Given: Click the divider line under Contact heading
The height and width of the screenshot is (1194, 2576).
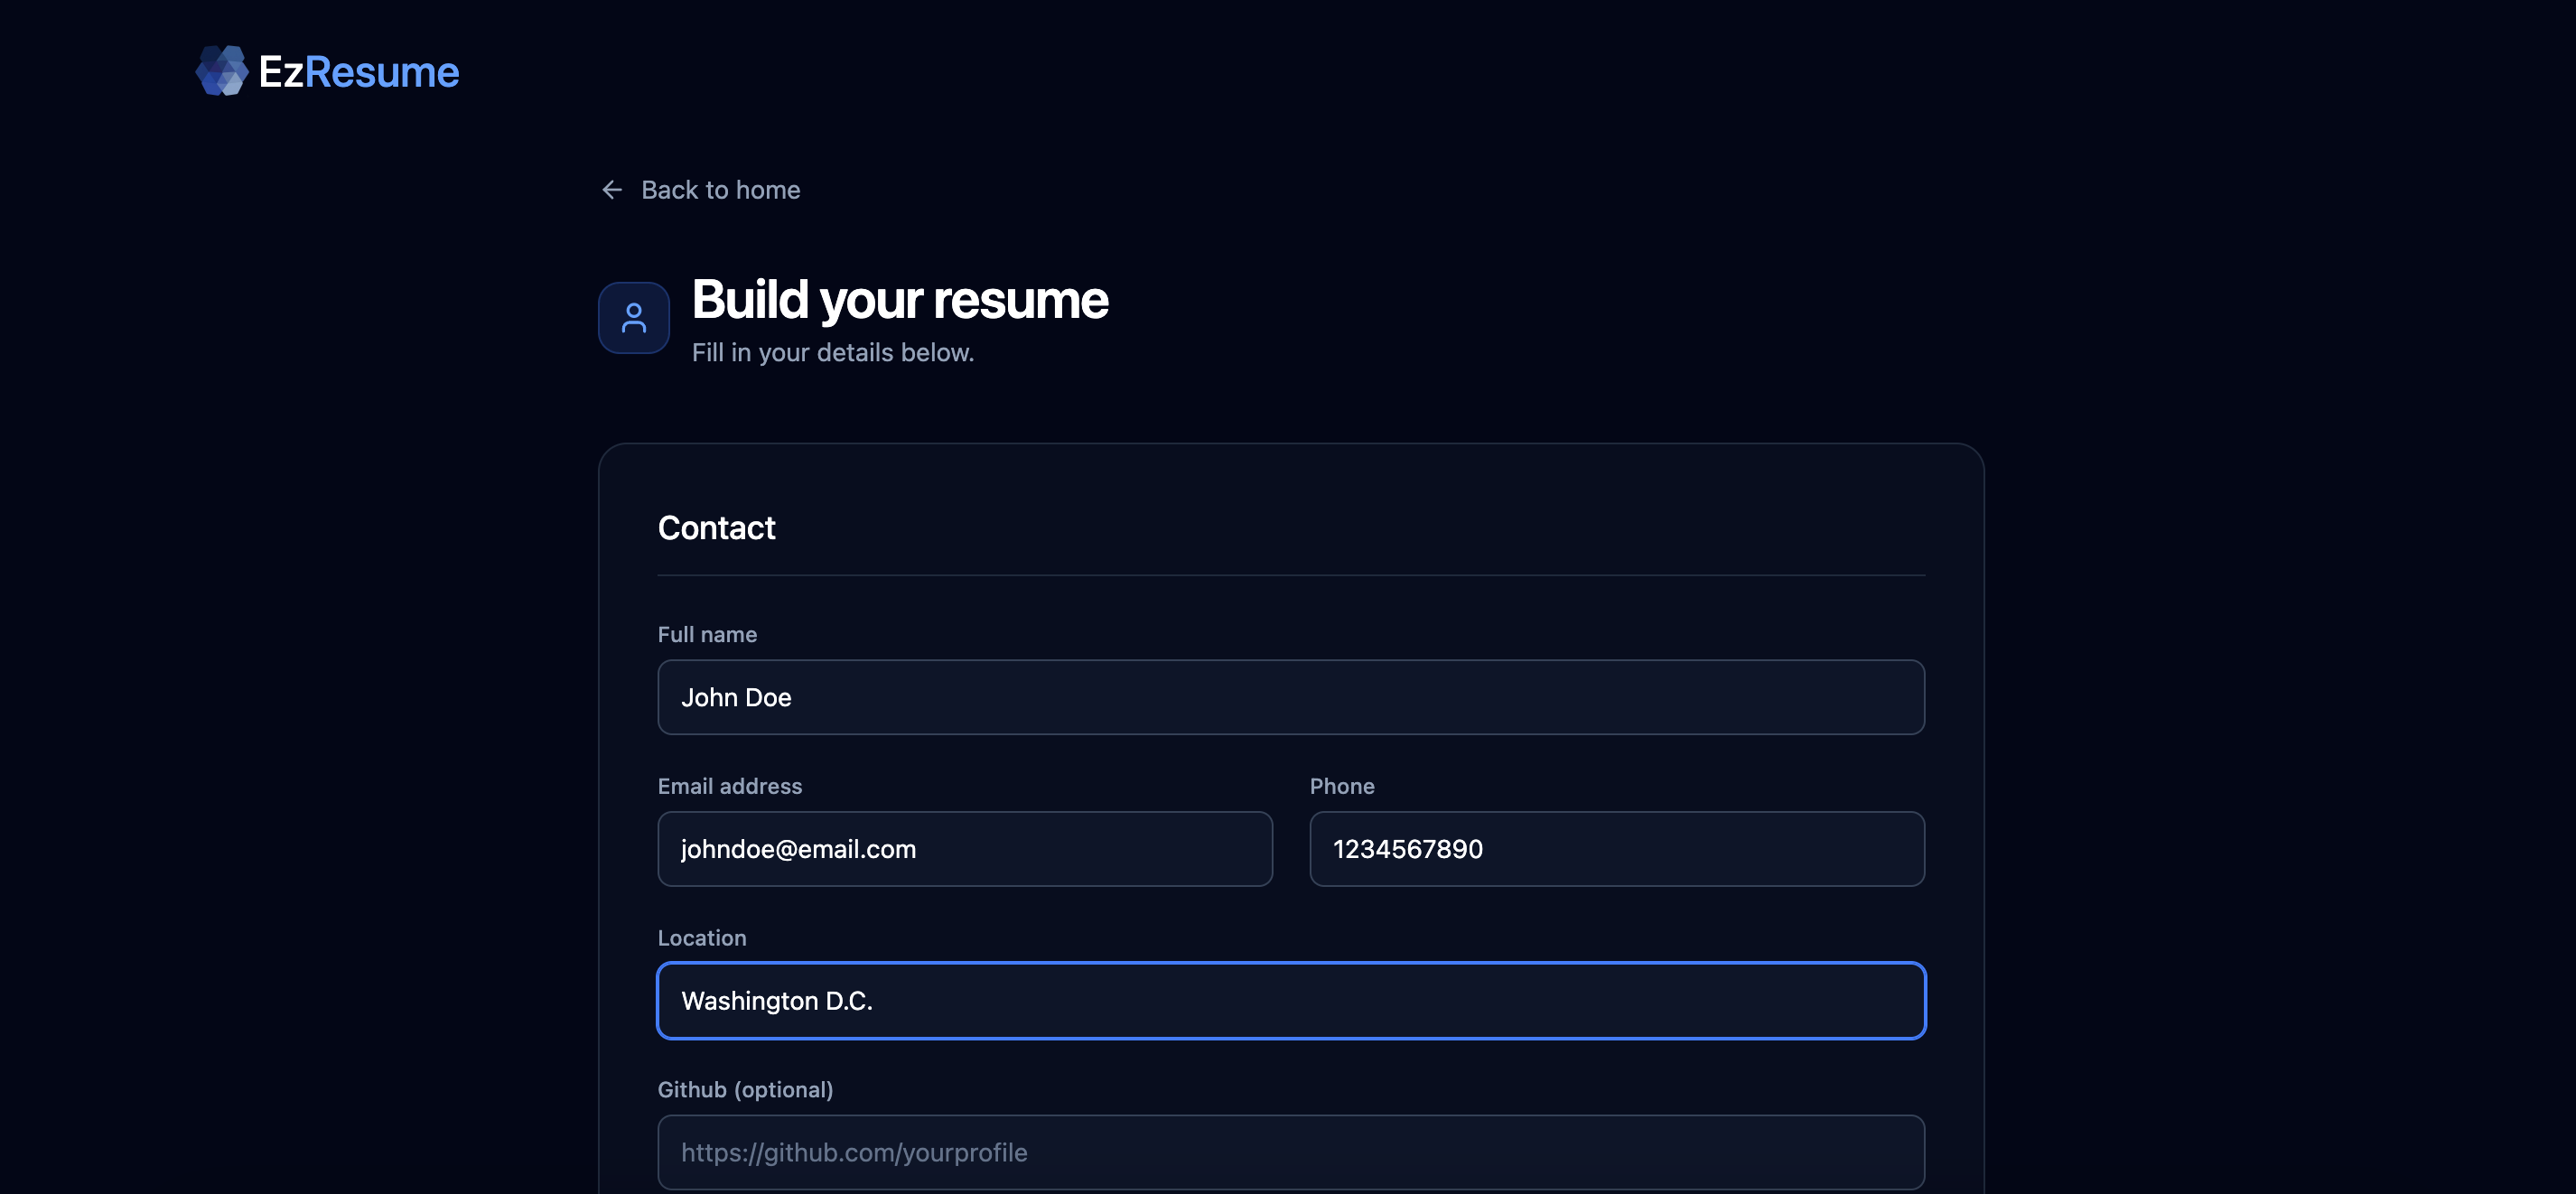Looking at the screenshot, I should point(1290,575).
